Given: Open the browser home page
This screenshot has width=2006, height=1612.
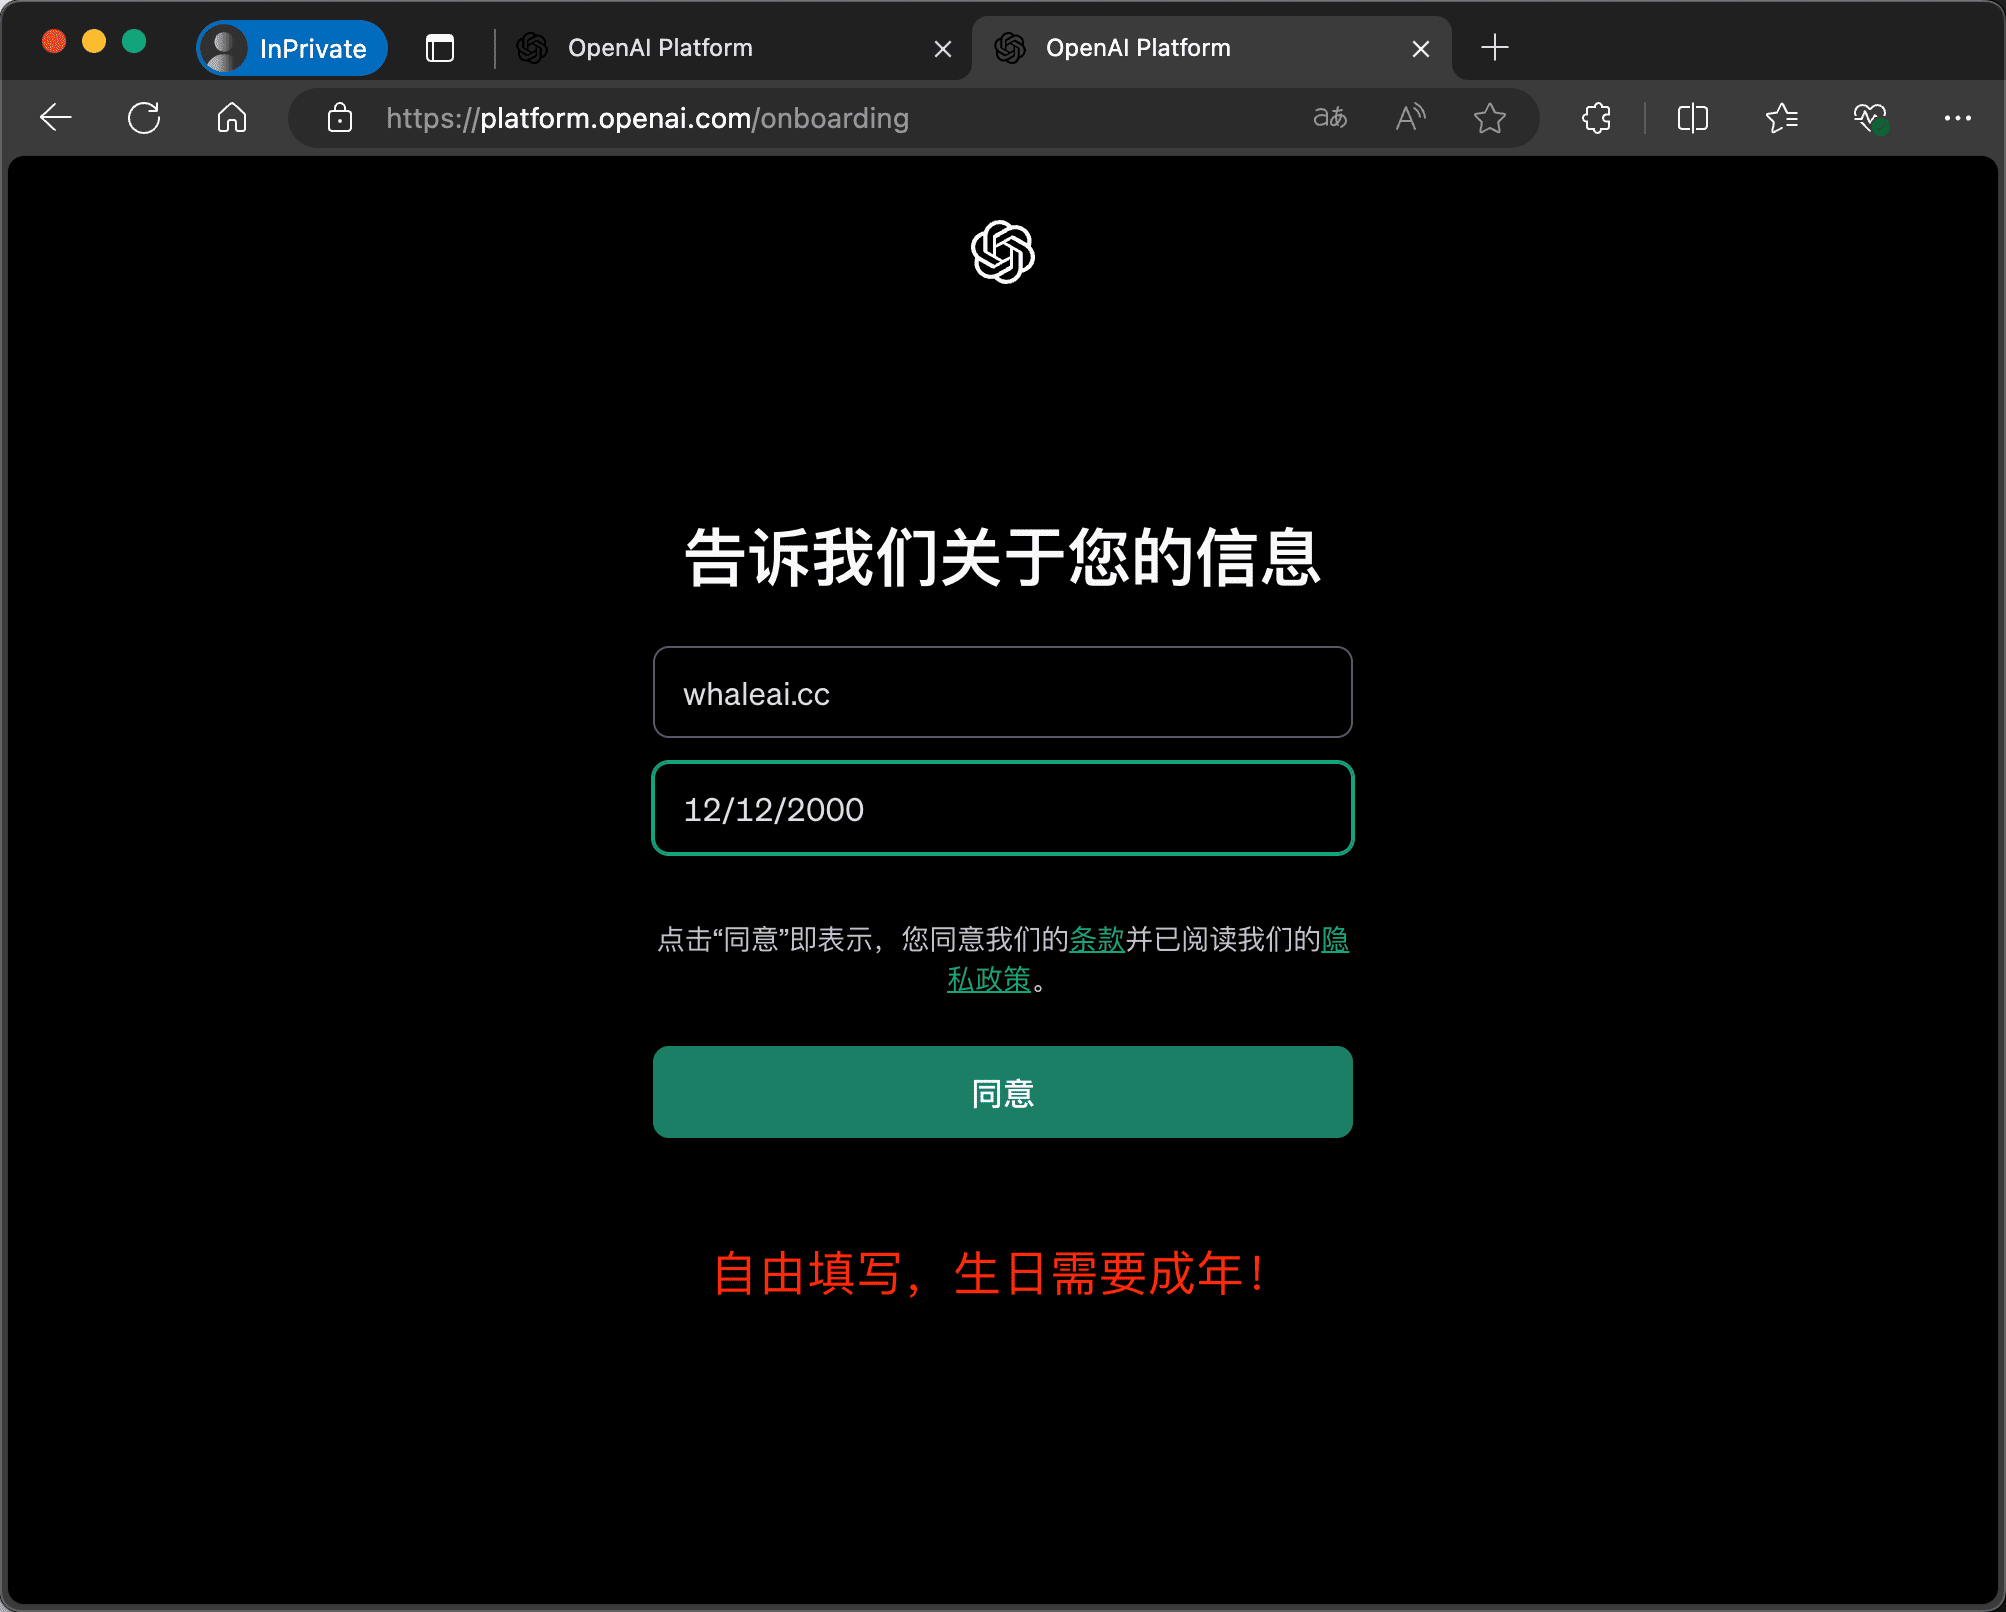Looking at the screenshot, I should coord(232,118).
